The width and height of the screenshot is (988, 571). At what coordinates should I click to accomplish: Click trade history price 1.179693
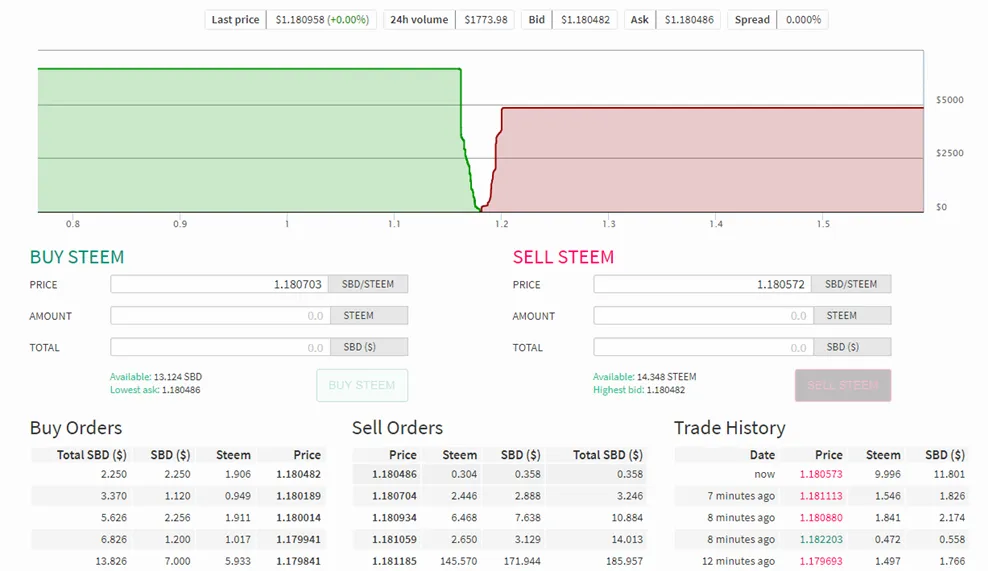[x=821, y=561]
